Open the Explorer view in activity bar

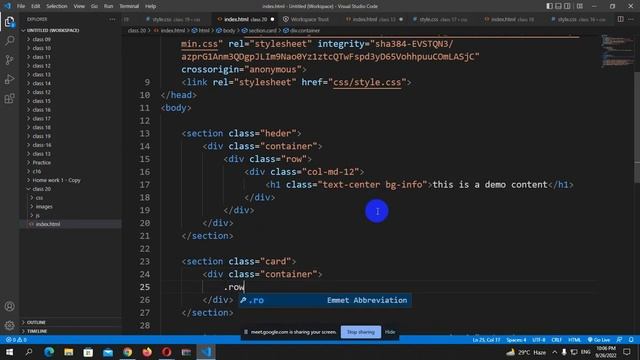(9, 22)
